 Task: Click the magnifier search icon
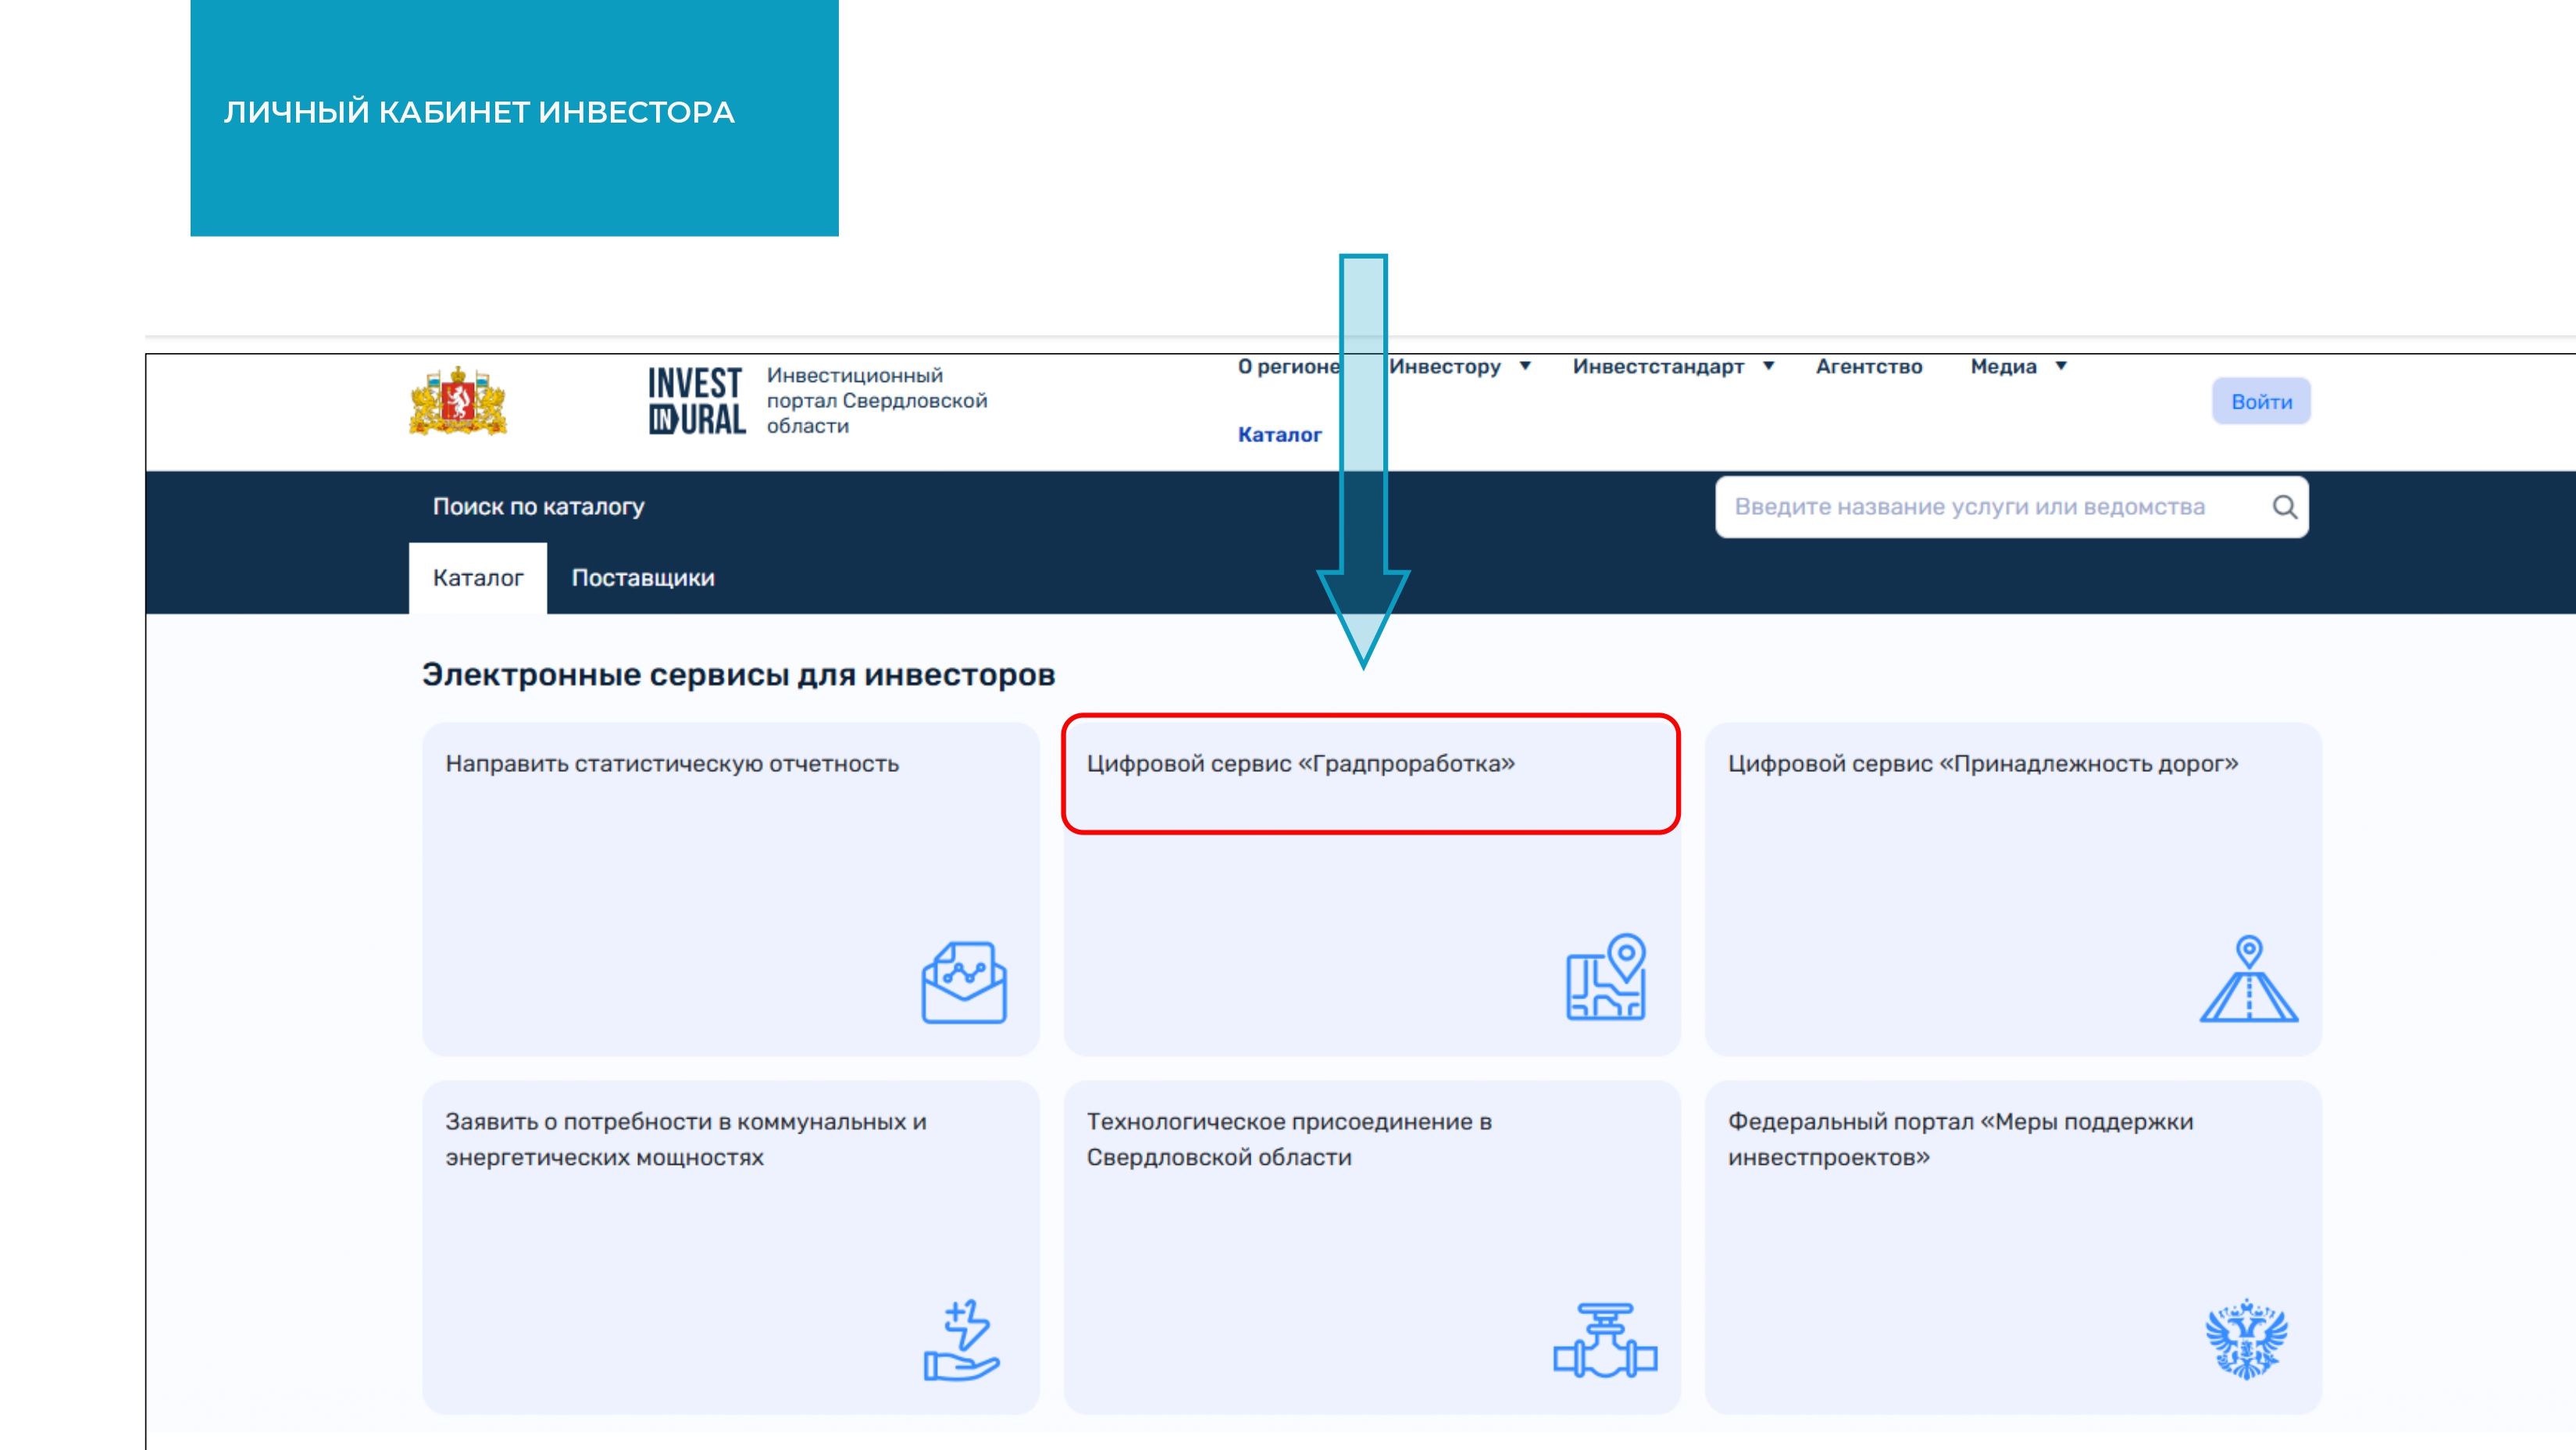coord(2283,507)
